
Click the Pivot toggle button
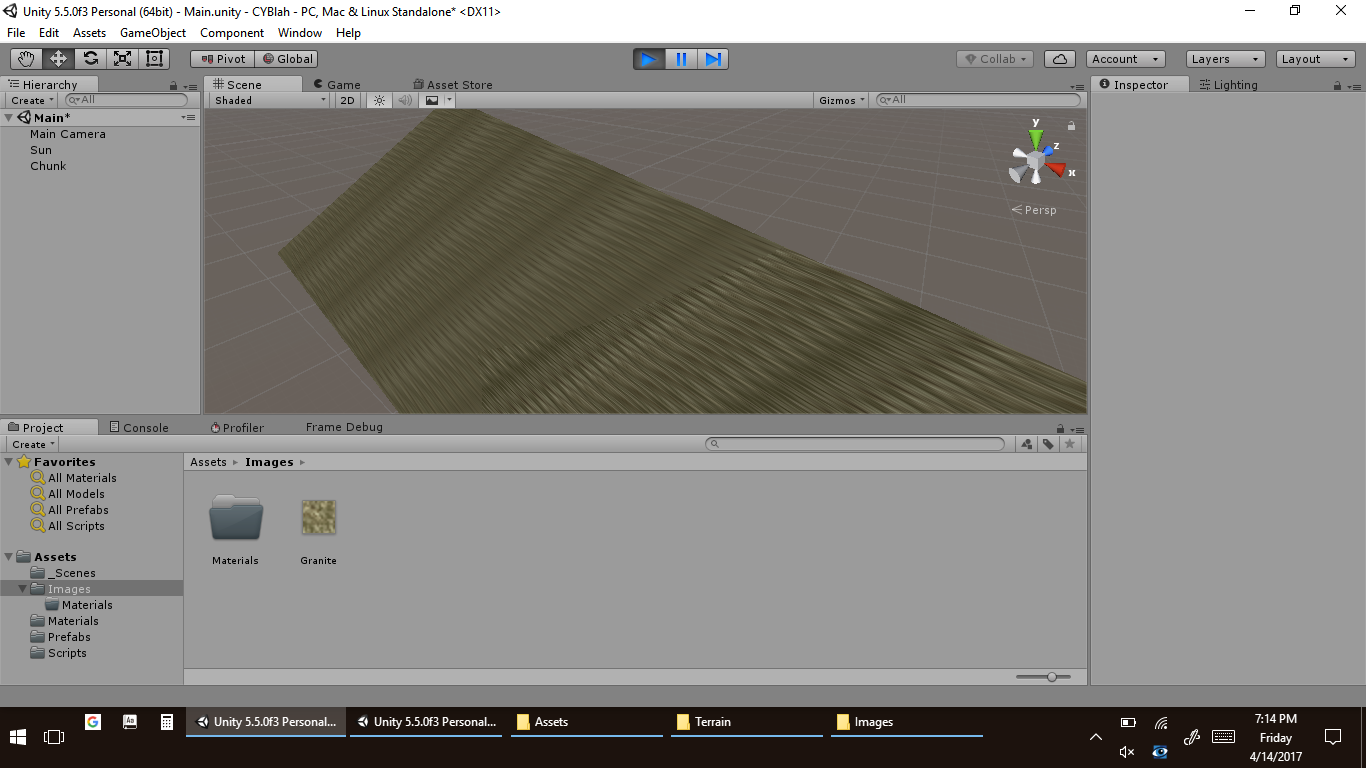223,59
